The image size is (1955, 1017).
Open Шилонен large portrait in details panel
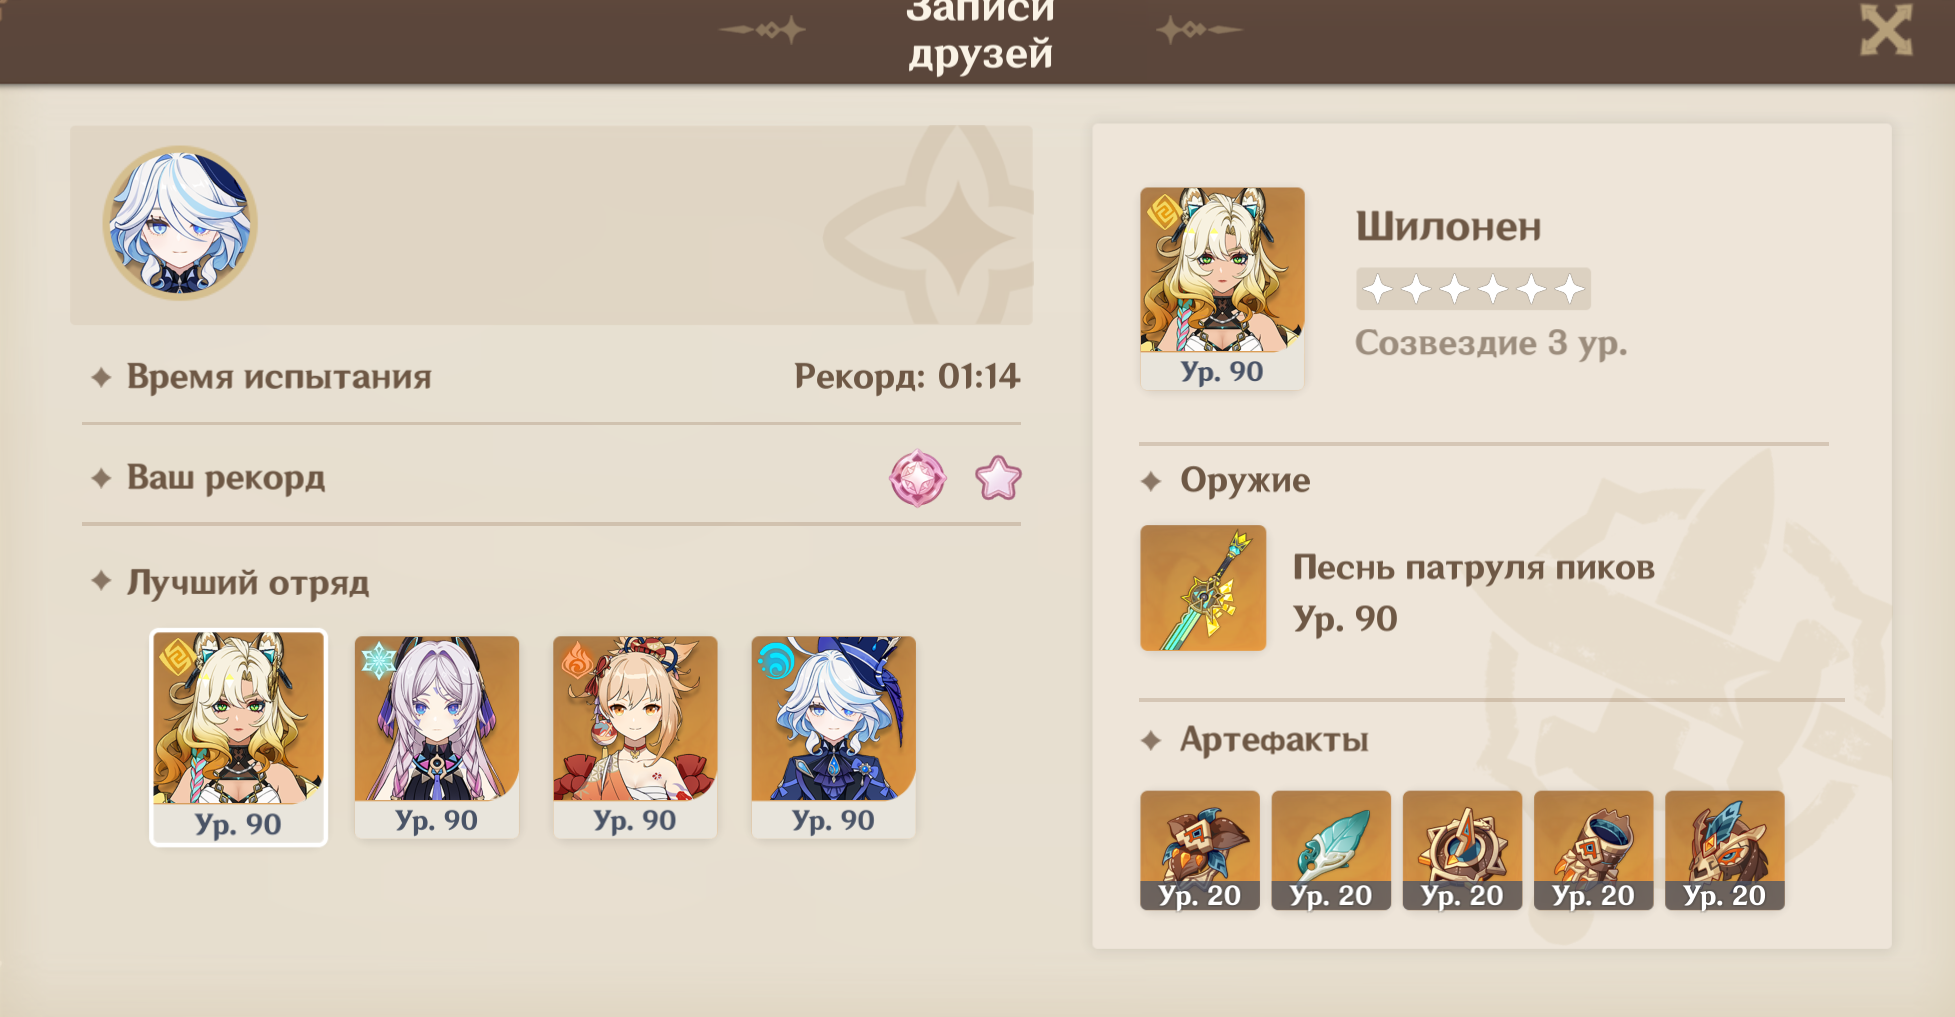point(1222,288)
